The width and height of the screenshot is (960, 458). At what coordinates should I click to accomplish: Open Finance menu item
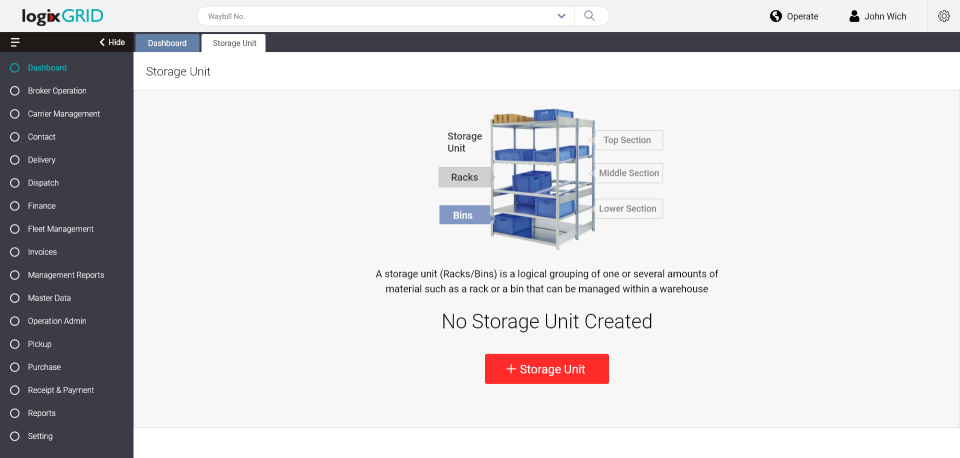coord(42,206)
